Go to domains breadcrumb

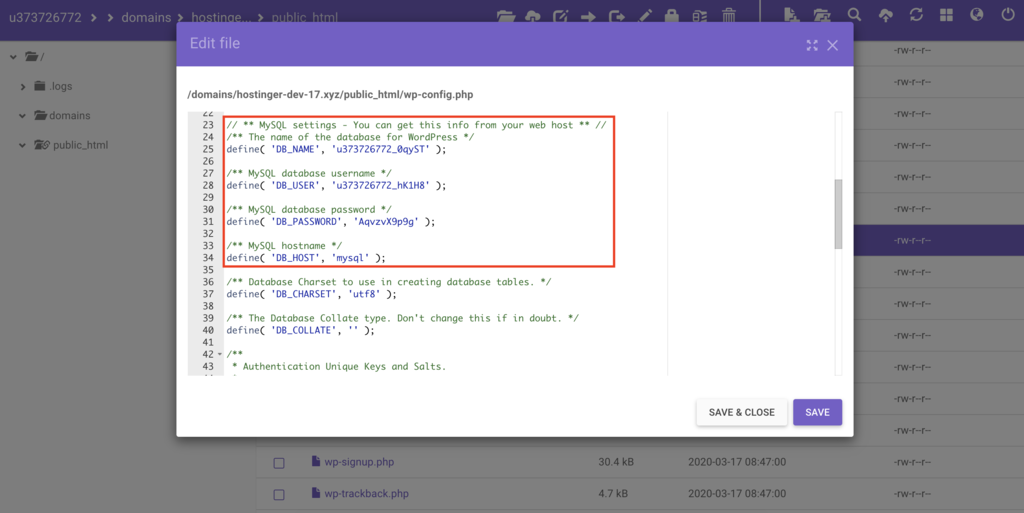point(146,18)
